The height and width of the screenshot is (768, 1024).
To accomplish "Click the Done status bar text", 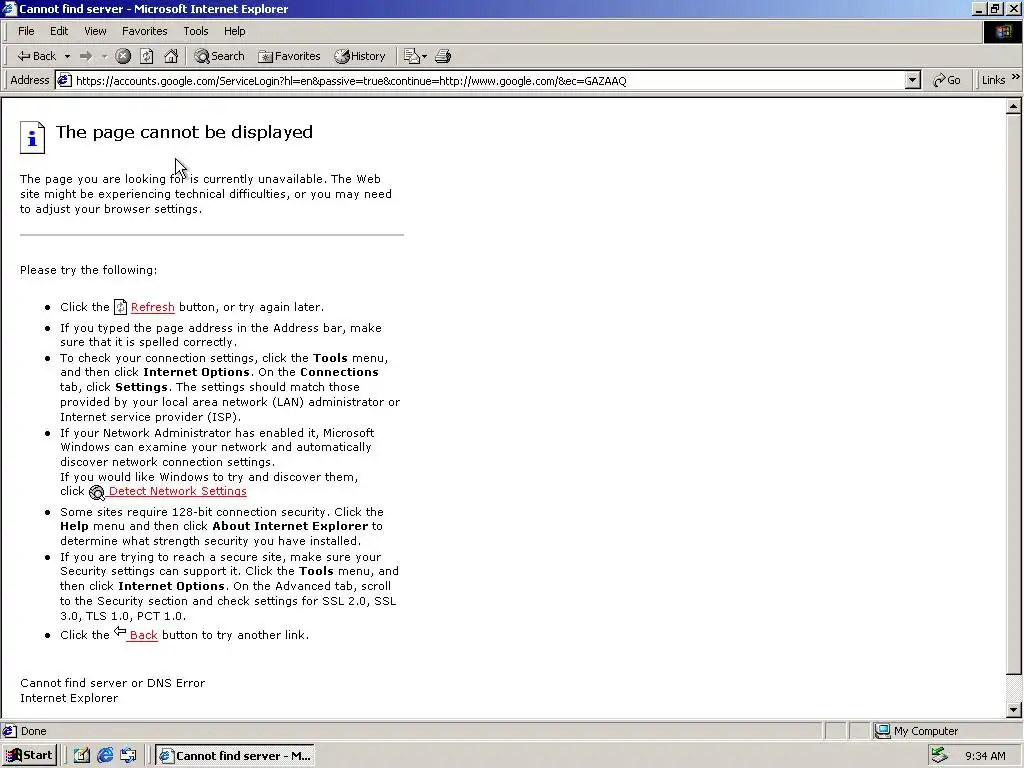I will [33, 731].
